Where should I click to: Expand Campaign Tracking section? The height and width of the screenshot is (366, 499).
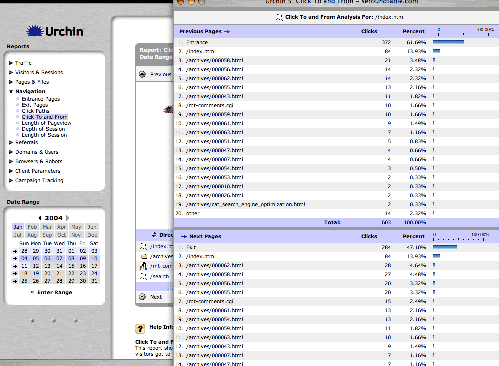pyautogui.click(x=11, y=180)
